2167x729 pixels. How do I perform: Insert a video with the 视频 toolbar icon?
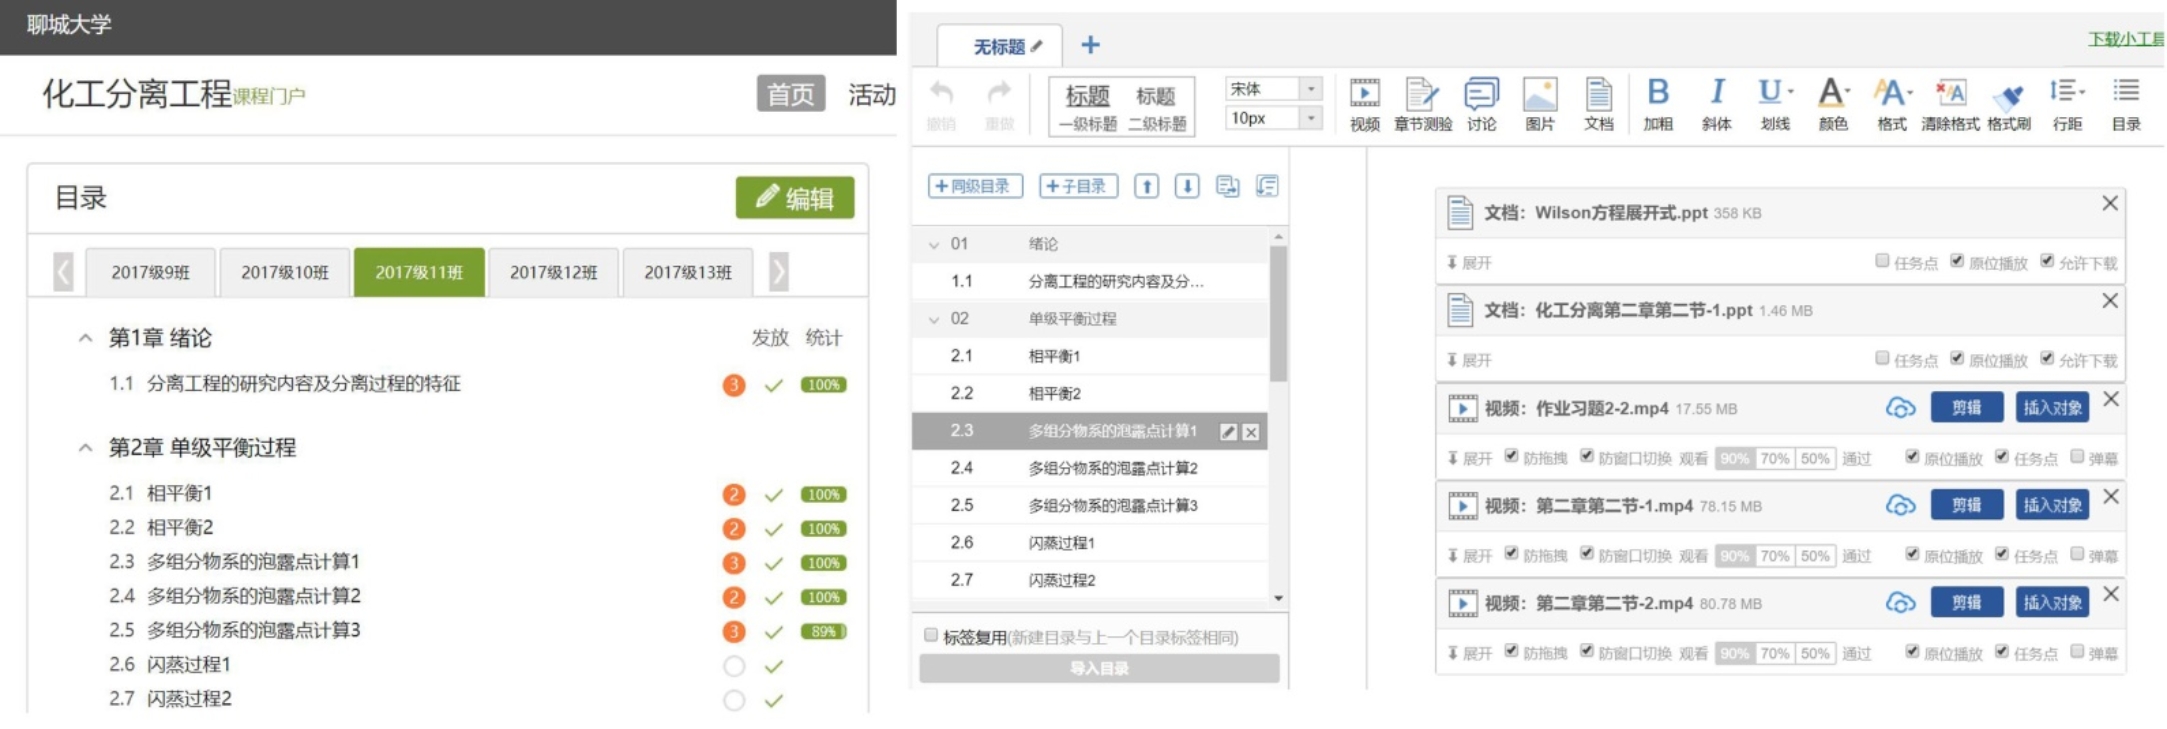click(x=1364, y=94)
